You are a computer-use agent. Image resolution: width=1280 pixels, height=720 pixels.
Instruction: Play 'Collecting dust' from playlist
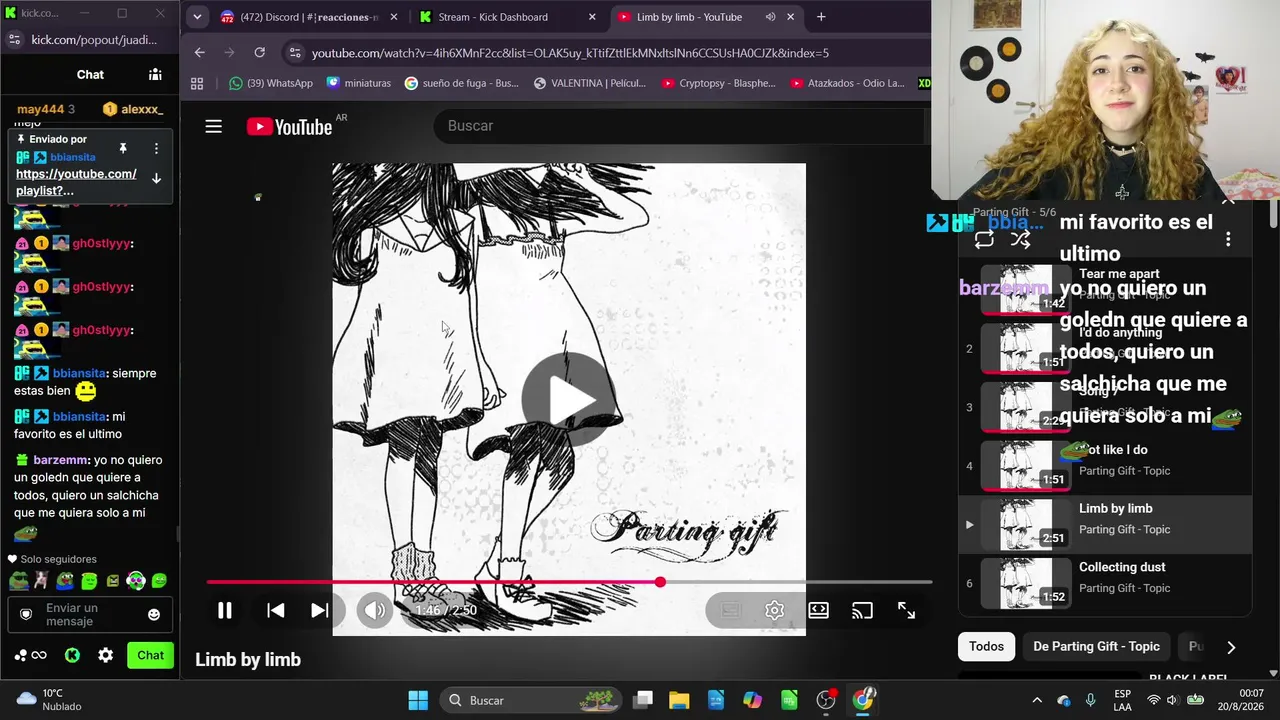point(1105,582)
